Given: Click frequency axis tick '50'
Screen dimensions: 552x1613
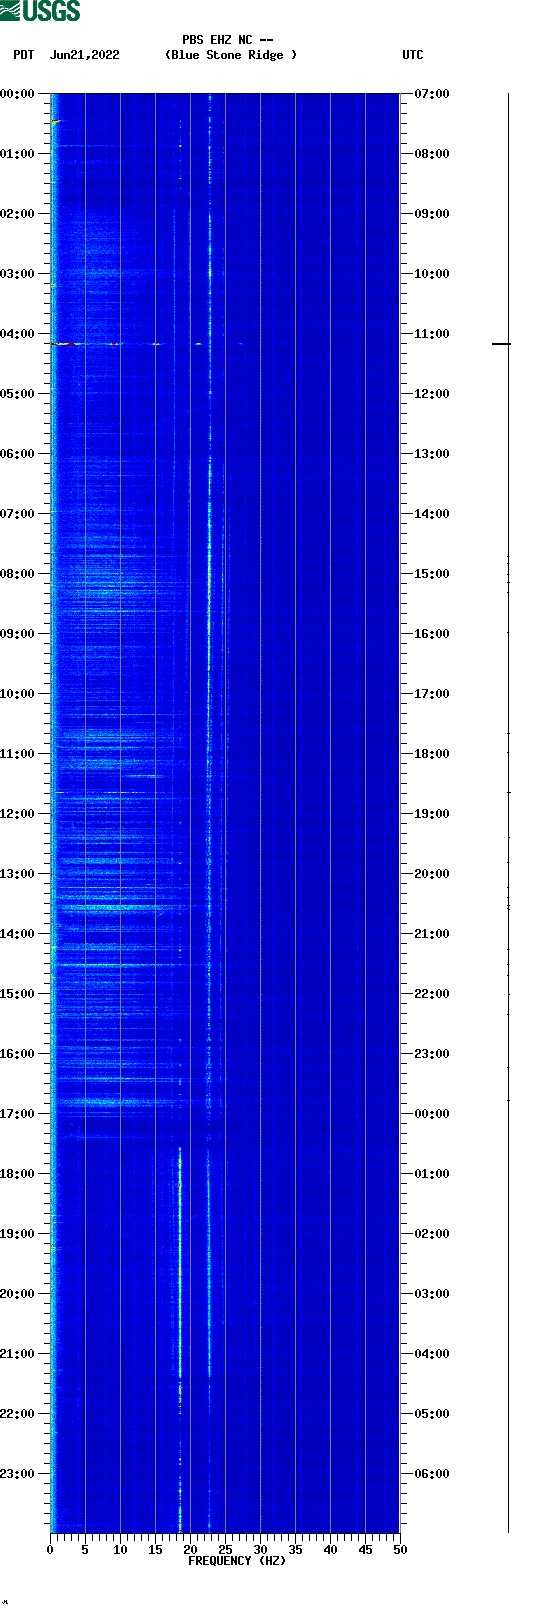Looking at the screenshot, I should (400, 1550).
